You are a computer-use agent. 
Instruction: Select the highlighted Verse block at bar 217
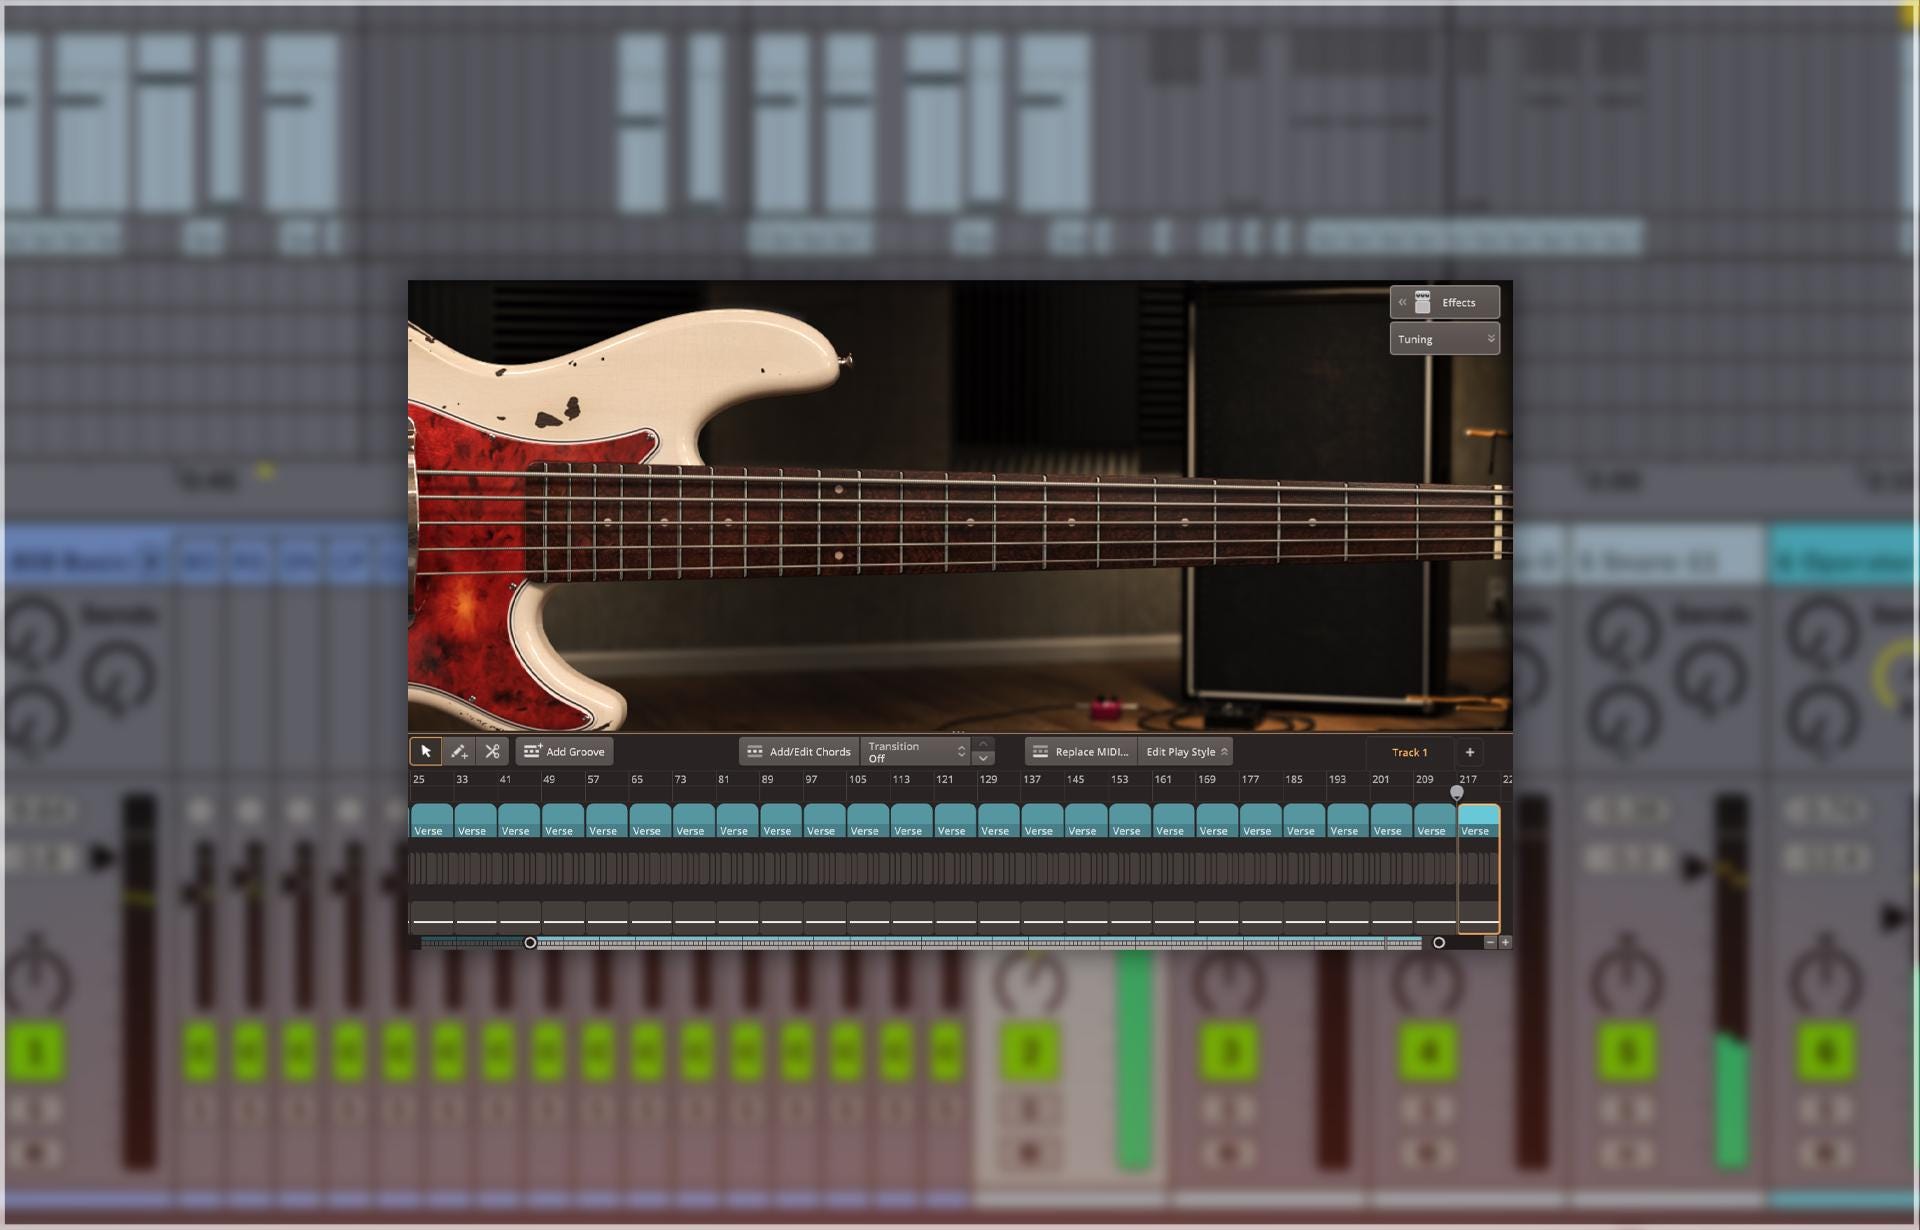[1479, 821]
